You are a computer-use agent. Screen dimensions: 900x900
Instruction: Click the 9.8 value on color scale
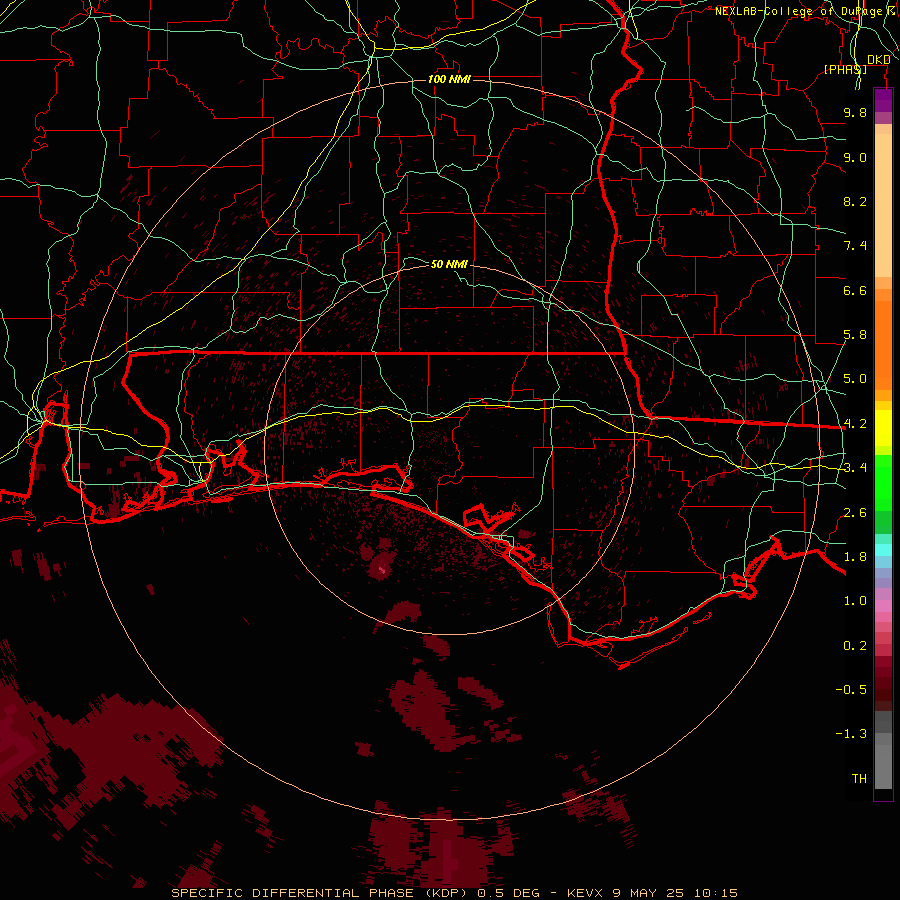coord(855,112)
